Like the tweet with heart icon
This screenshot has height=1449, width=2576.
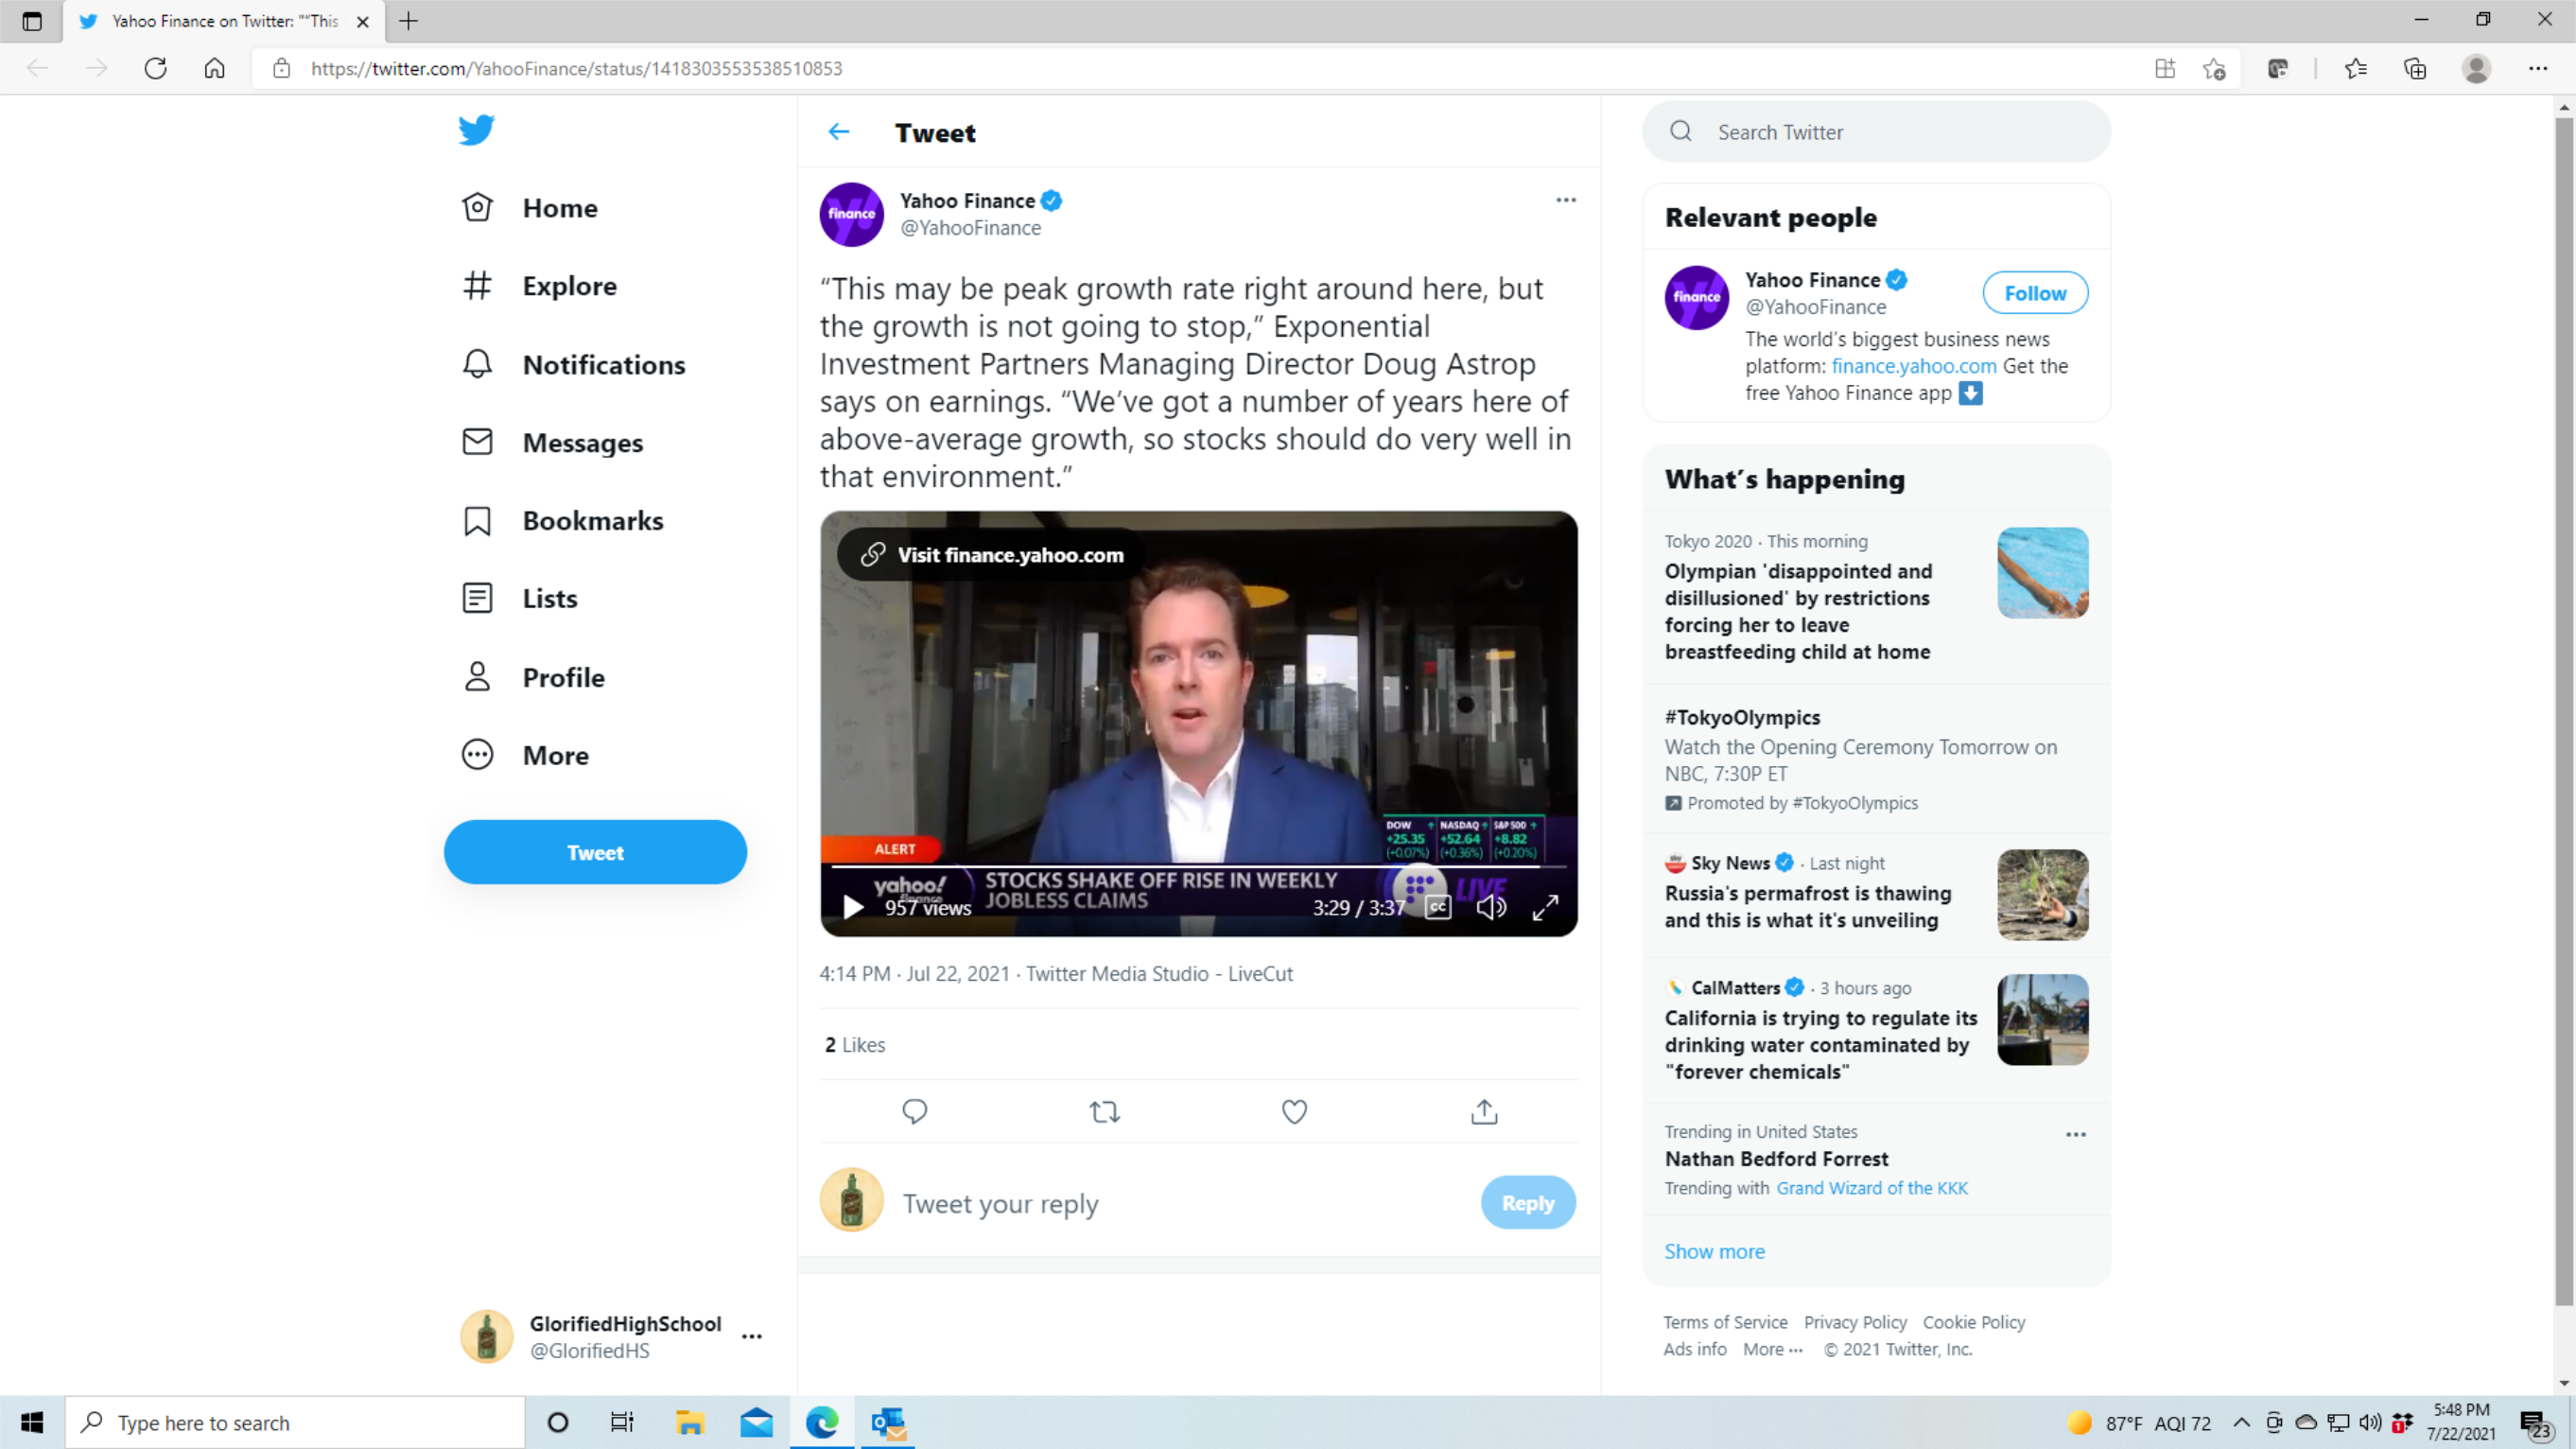1294,1112
